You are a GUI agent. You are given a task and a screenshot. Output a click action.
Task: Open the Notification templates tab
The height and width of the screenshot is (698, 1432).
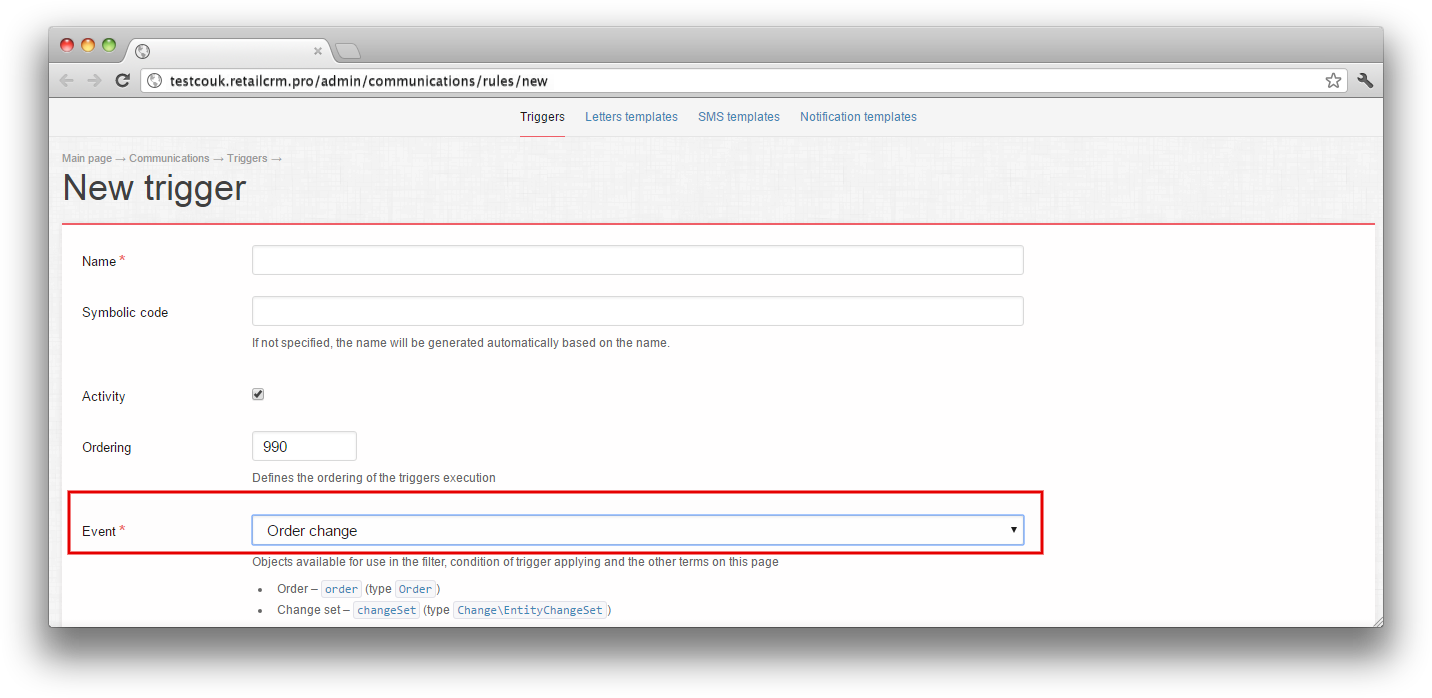858,117
